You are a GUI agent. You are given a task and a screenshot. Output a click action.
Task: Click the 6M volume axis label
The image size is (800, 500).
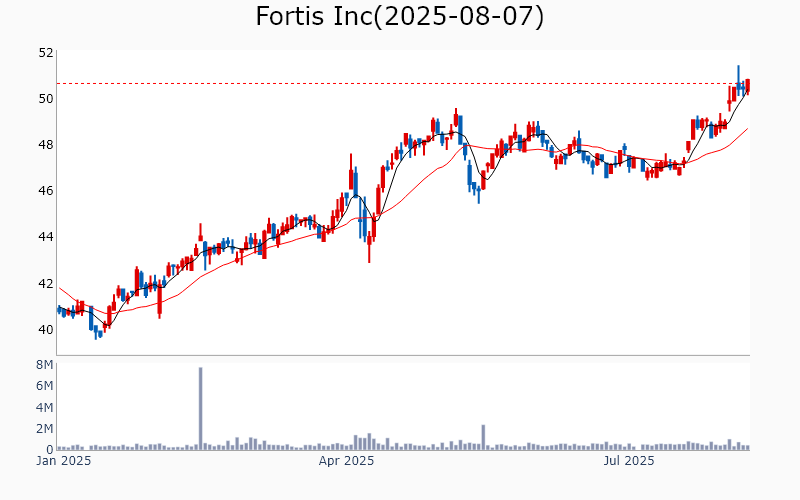[x=44, y=386]
